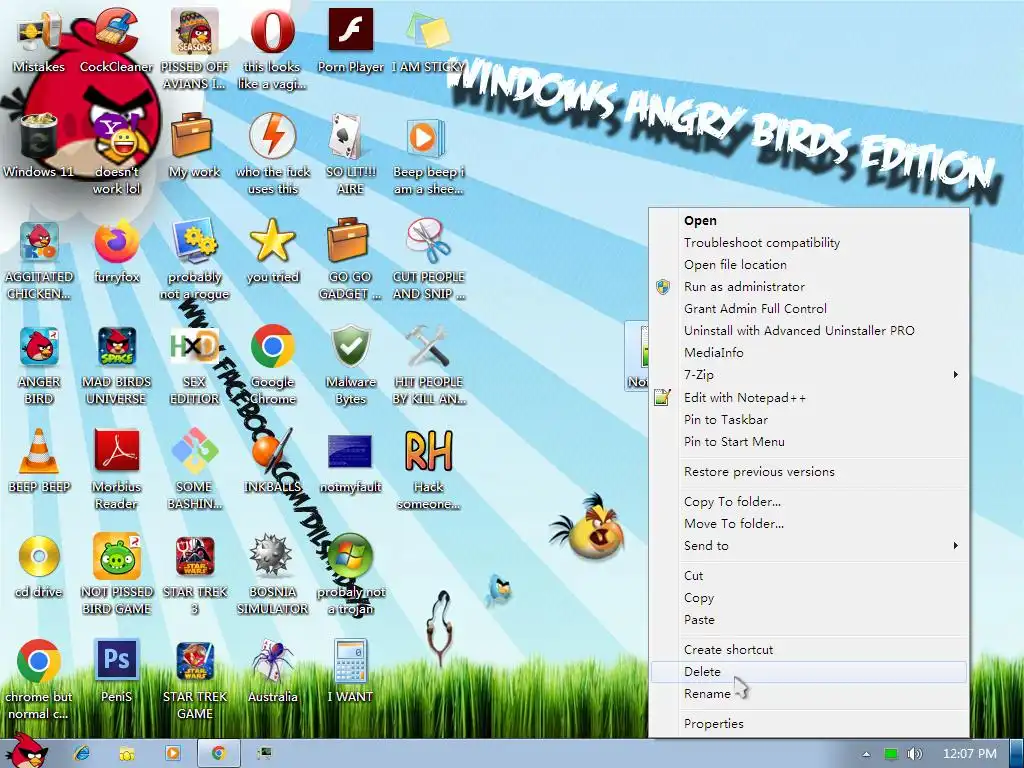1024x768 pixels.
Task: Choose Delete in the context menu
Action: point(808,672)
